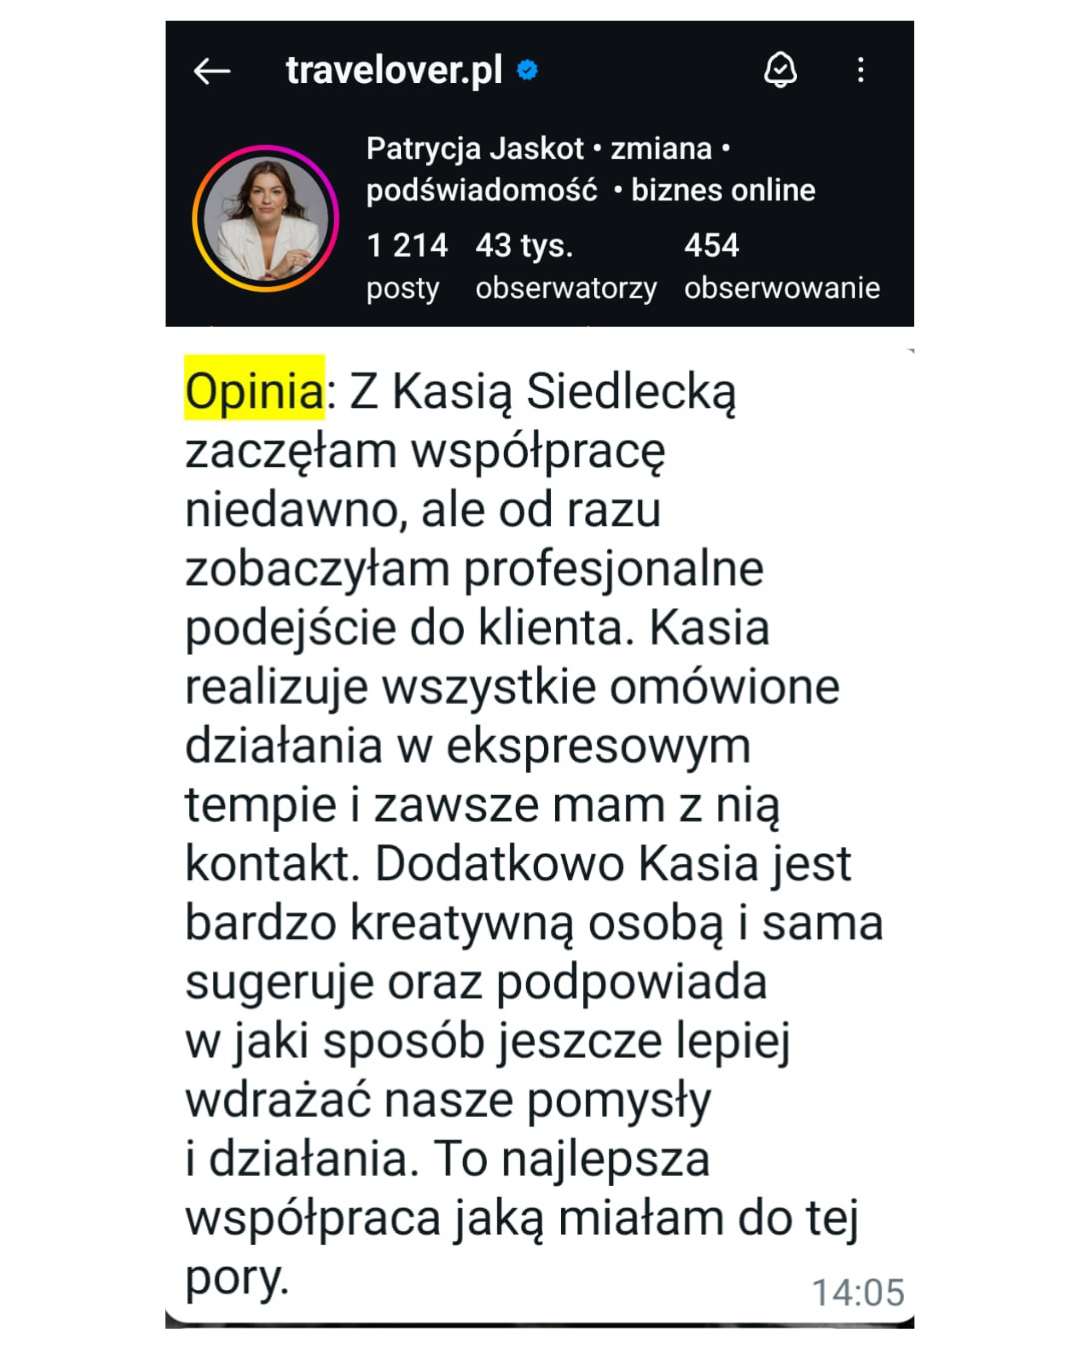Screen dimensions: 1080x1350
Task: Click the travelover.pl username title
Action: point(394,70)
